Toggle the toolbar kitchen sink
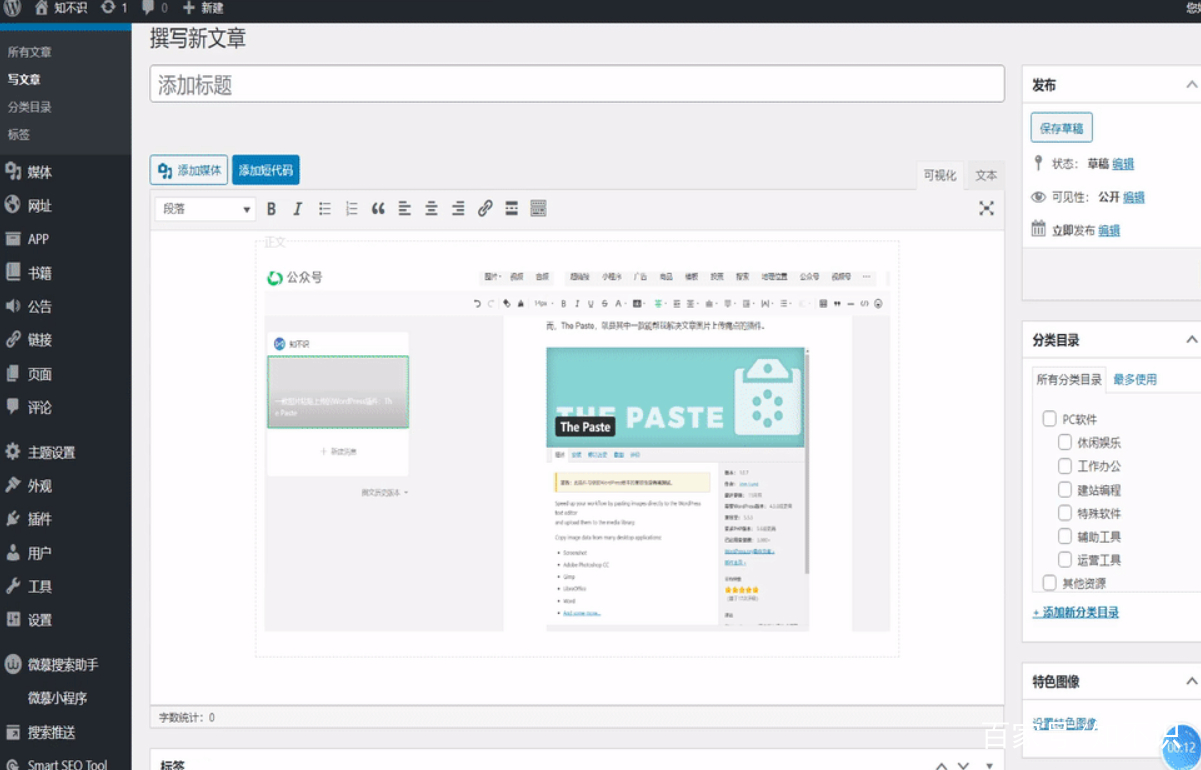The width and height of the screenshot is (1201, 770). click(538, 208)
